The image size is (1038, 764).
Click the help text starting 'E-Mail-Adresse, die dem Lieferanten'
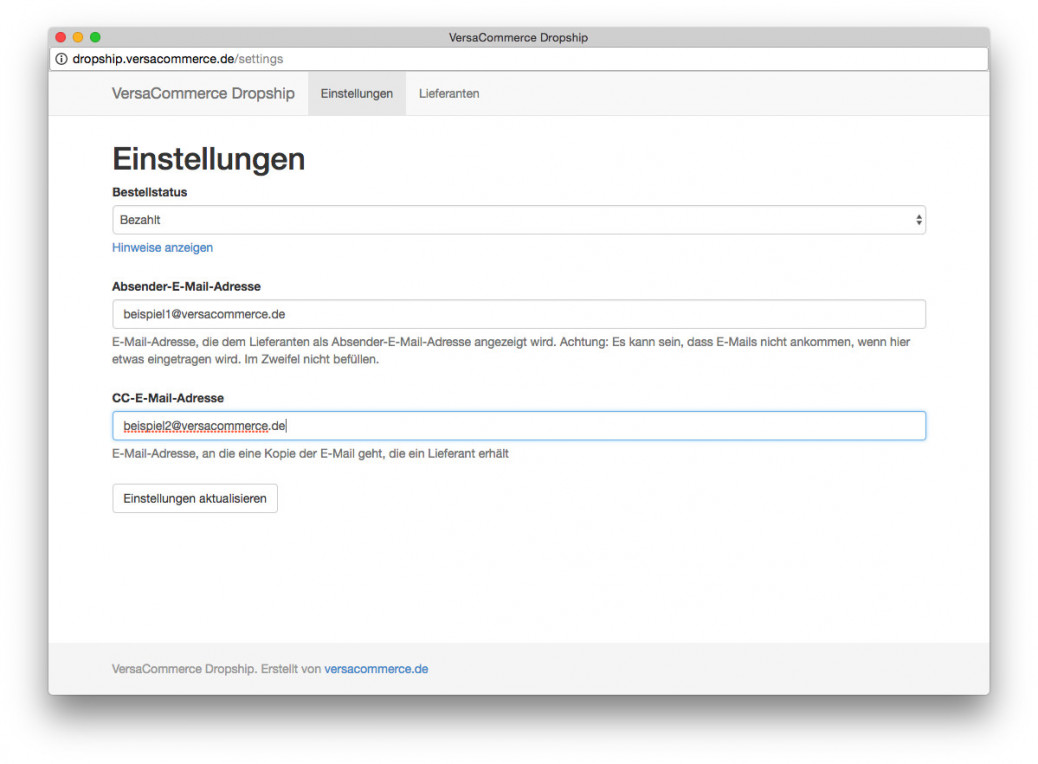tap(511, 350)
